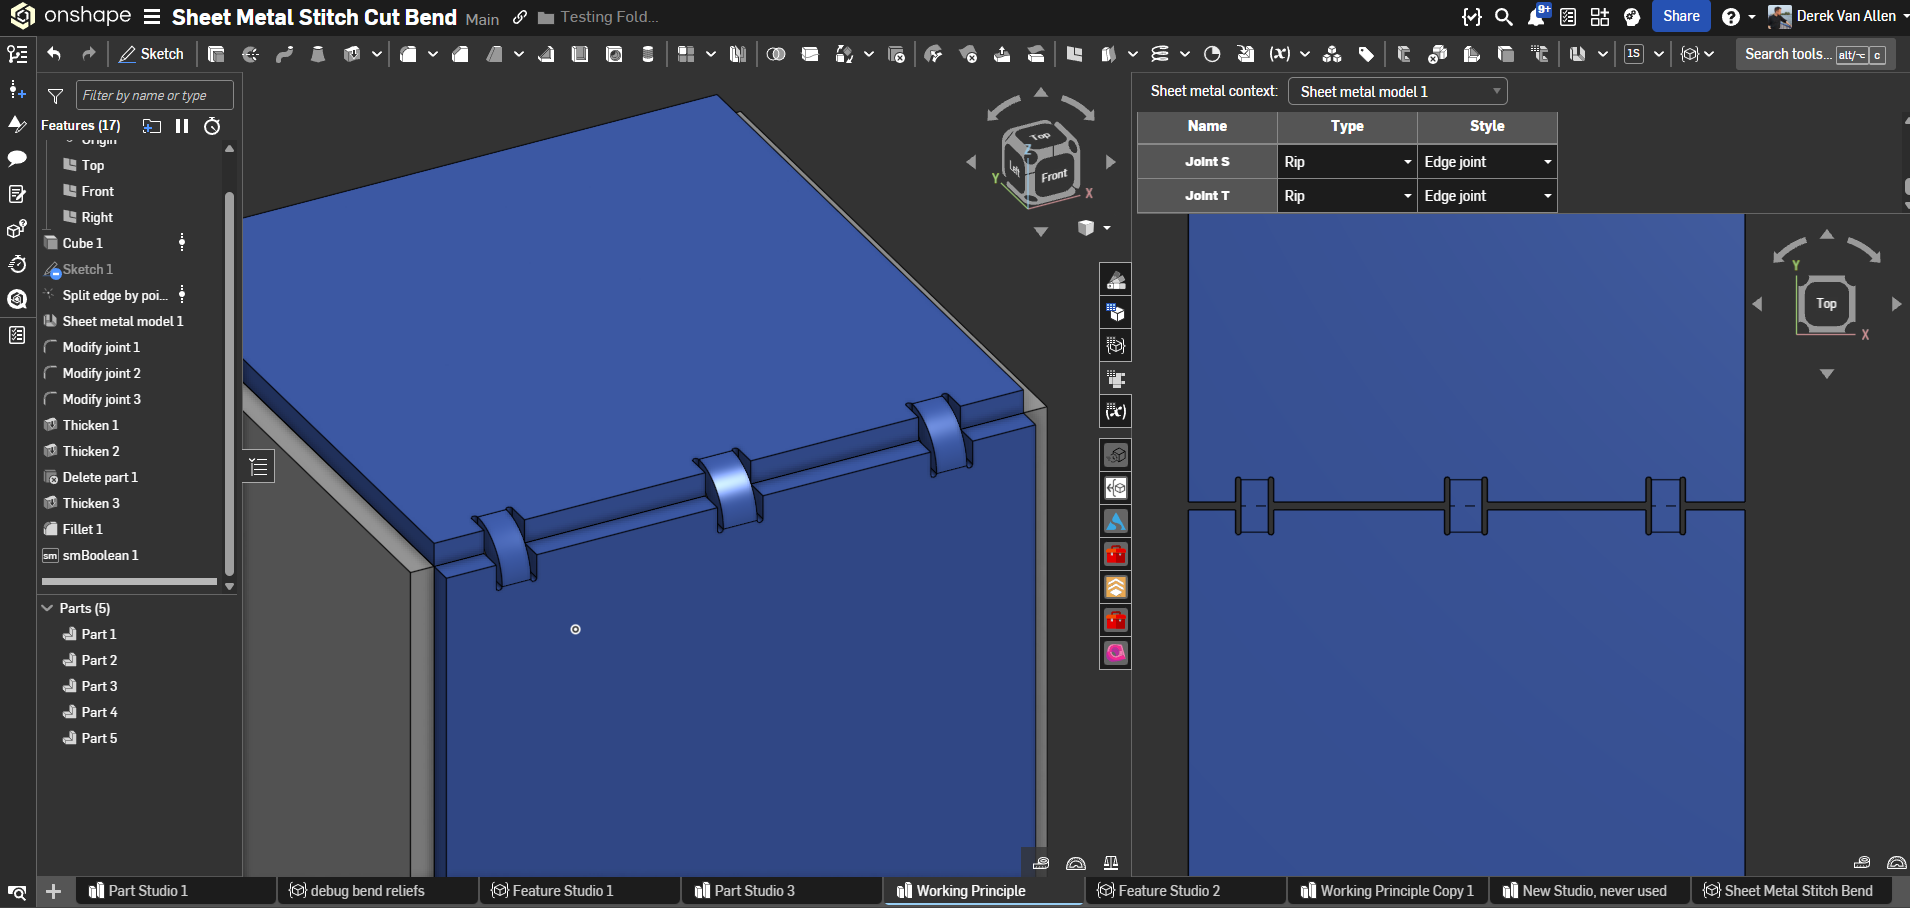
Task: Open Joint T Type dropdown
Action: point(1347,196)
